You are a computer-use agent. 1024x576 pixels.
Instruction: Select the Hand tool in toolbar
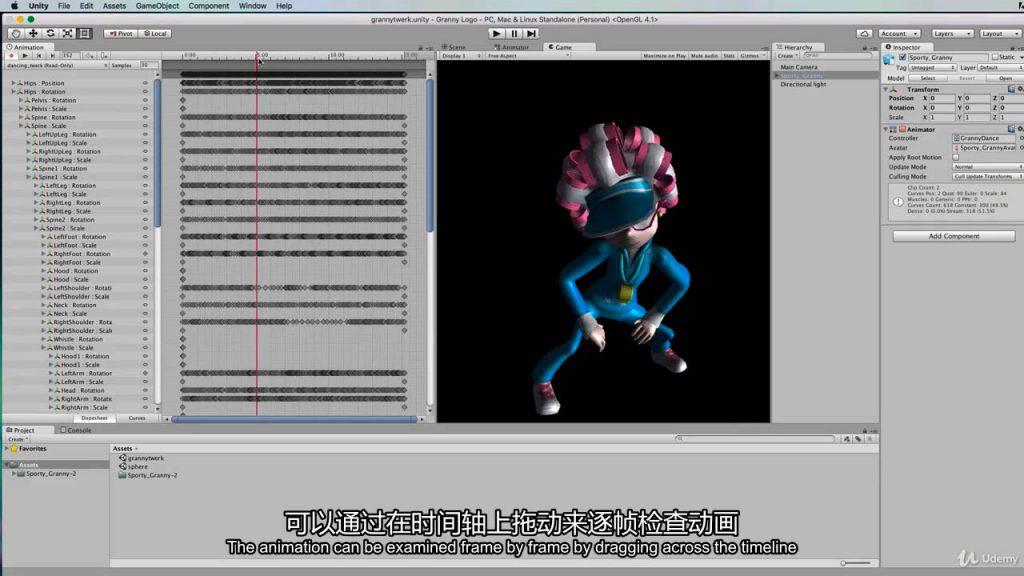point(16,33)
